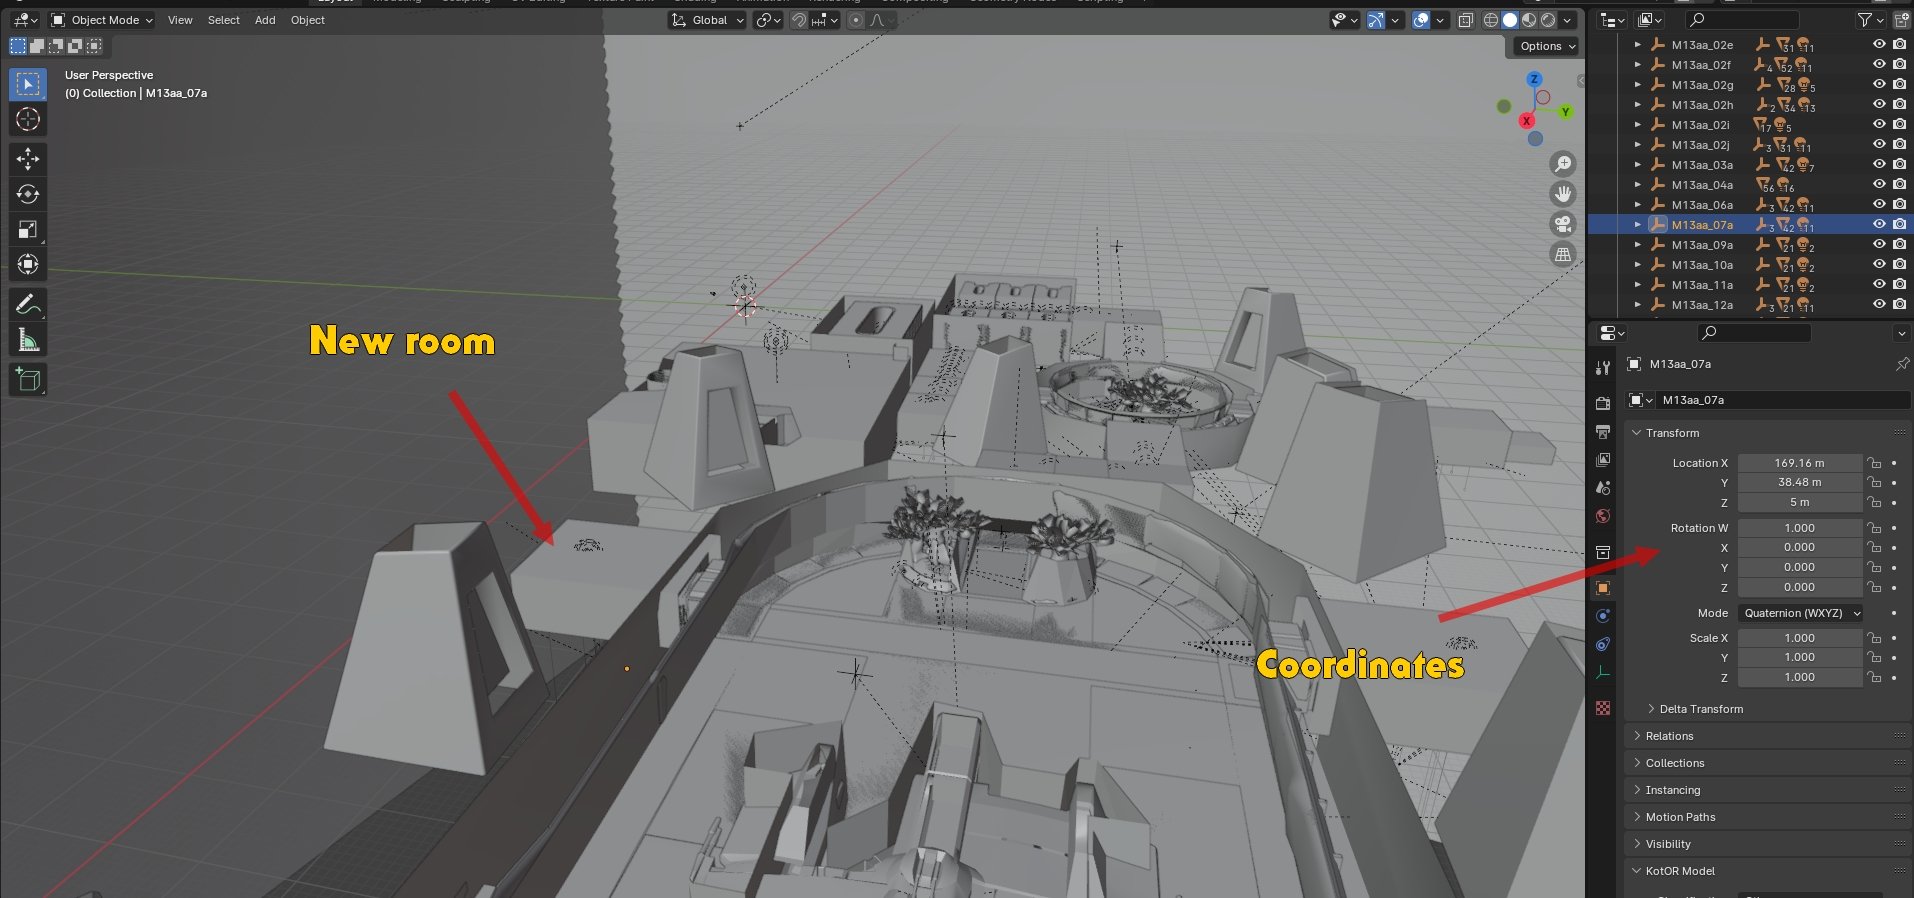Select the Transform tool

[x=28, y=264]
